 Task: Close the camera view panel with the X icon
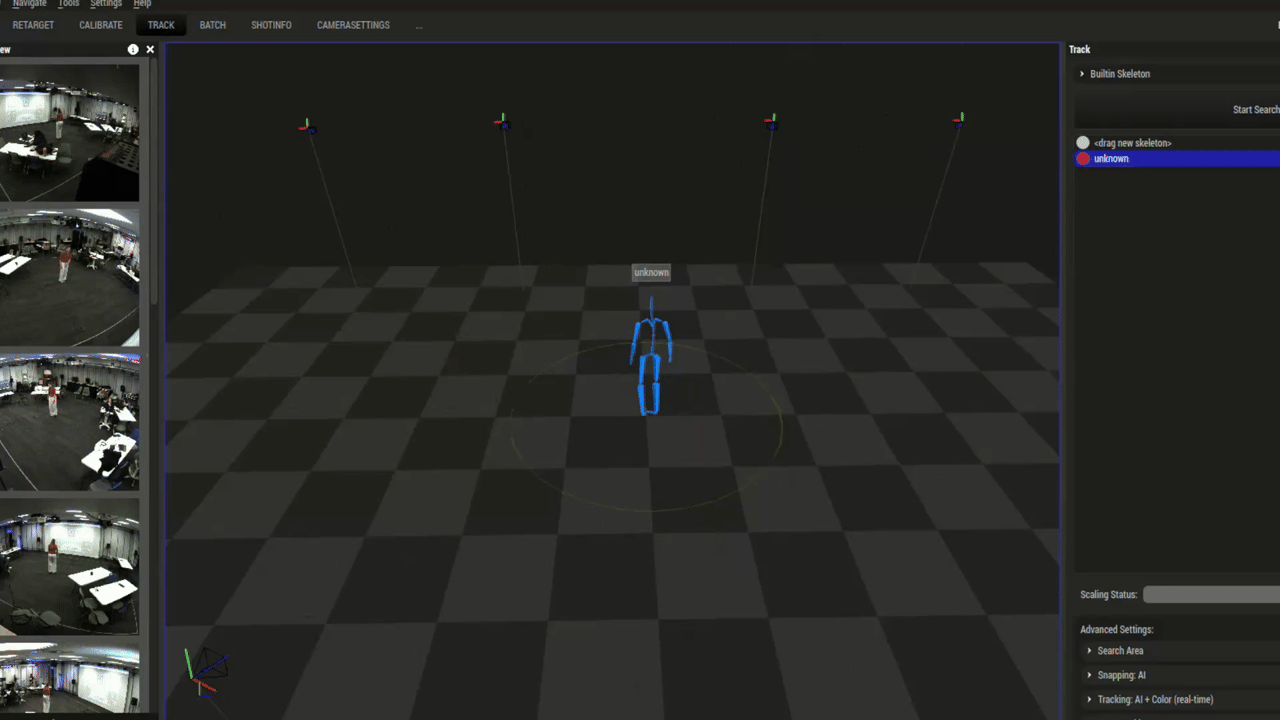(150, 49)
